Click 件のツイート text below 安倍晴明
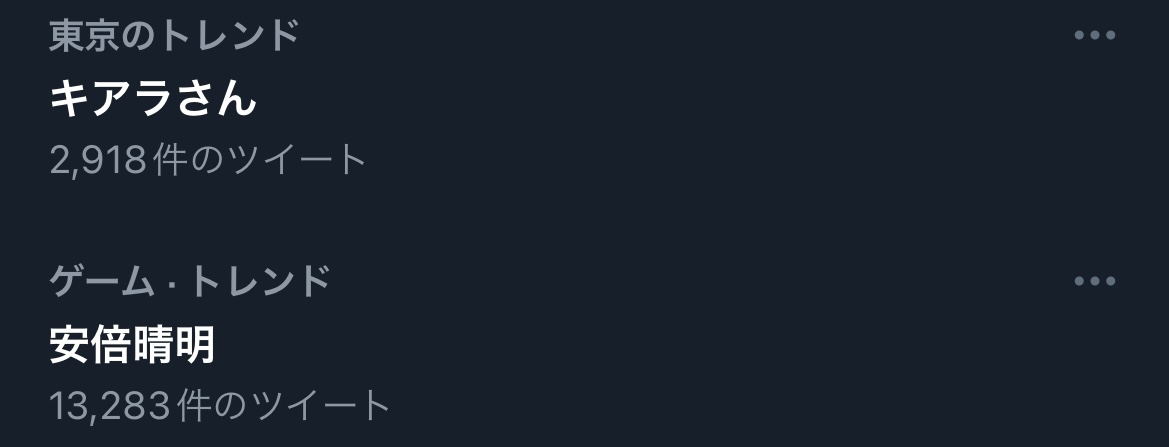 point(283,405)
